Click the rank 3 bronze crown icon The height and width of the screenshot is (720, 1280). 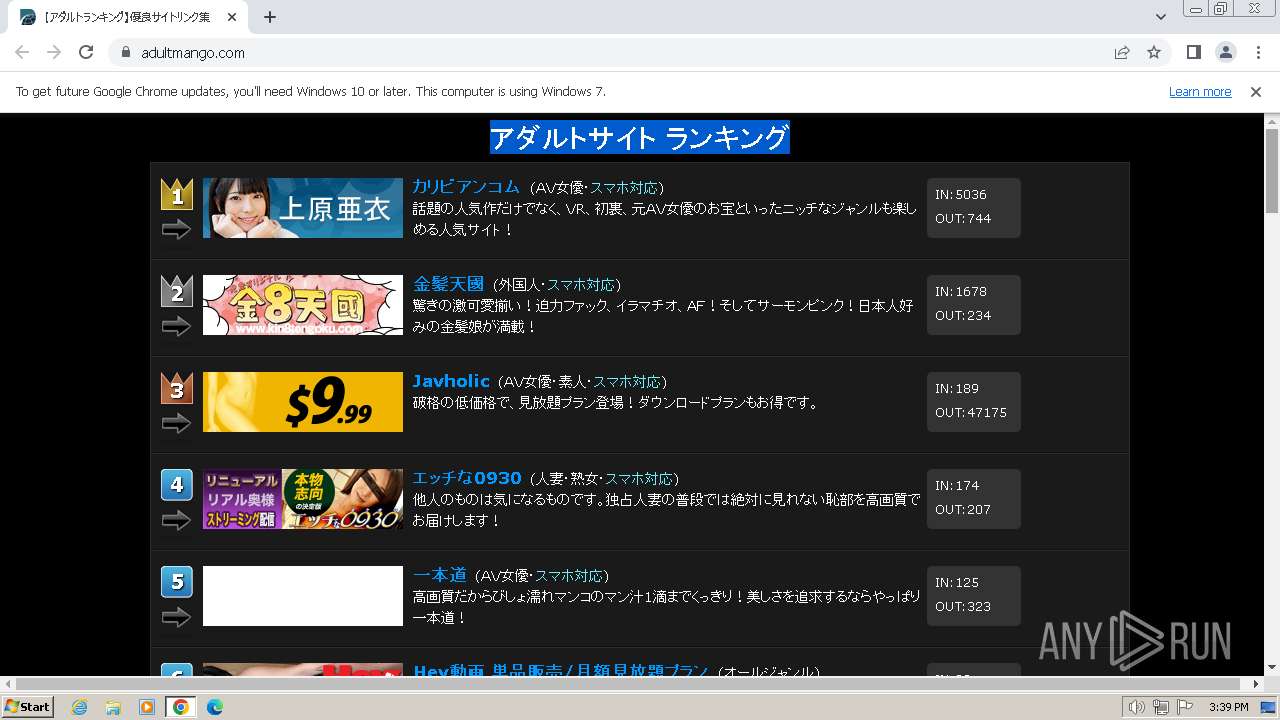(x=177, y=388)
